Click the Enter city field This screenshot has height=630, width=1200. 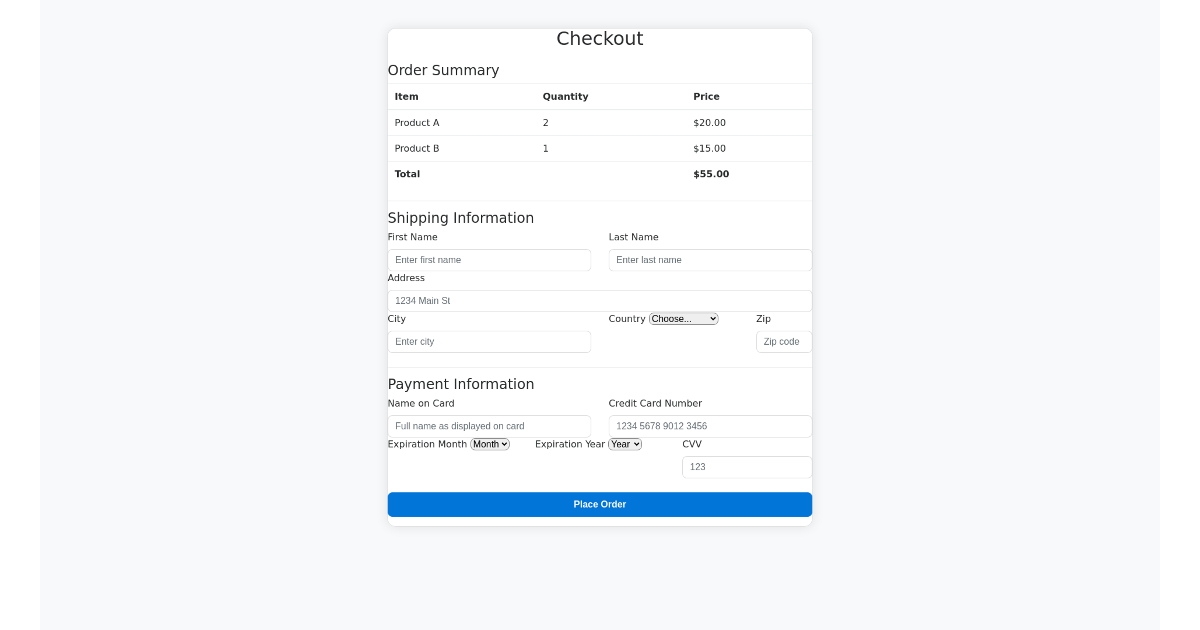(489, 341)
